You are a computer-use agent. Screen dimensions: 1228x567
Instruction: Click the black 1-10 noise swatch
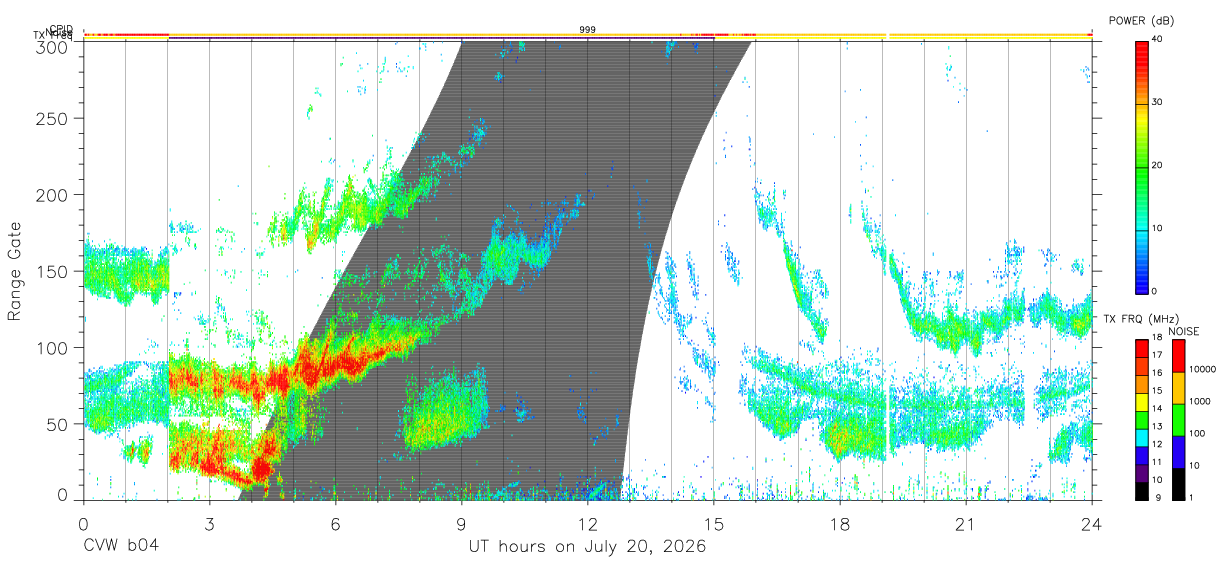tap(1177, 483)
